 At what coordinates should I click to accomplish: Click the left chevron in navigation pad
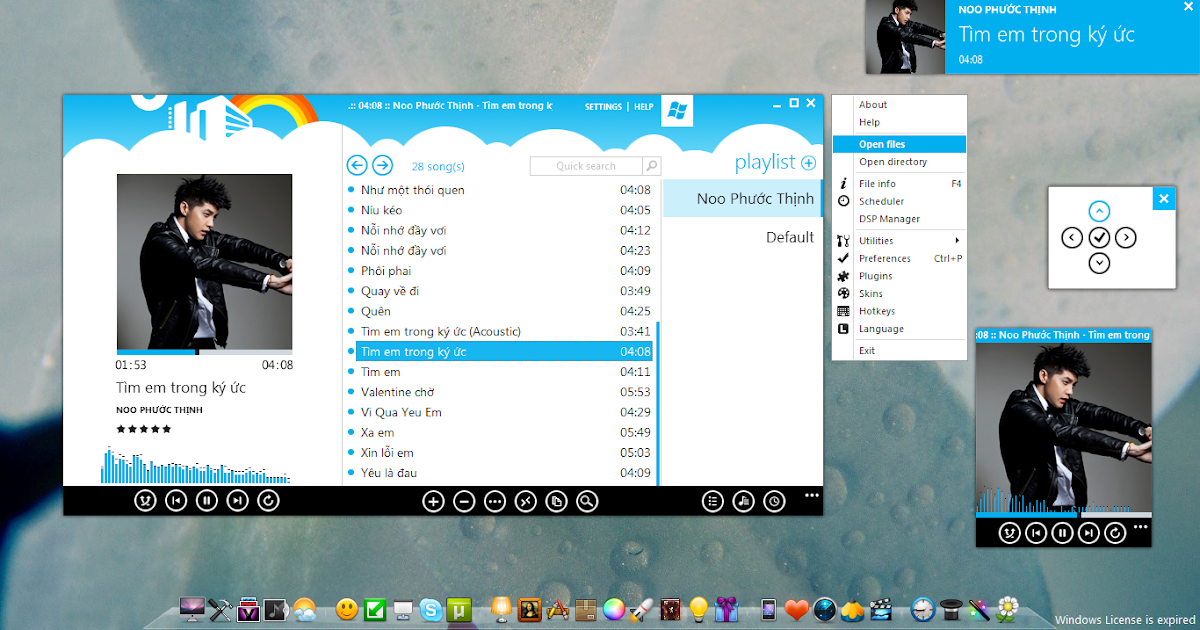[x=1072, y=237]
